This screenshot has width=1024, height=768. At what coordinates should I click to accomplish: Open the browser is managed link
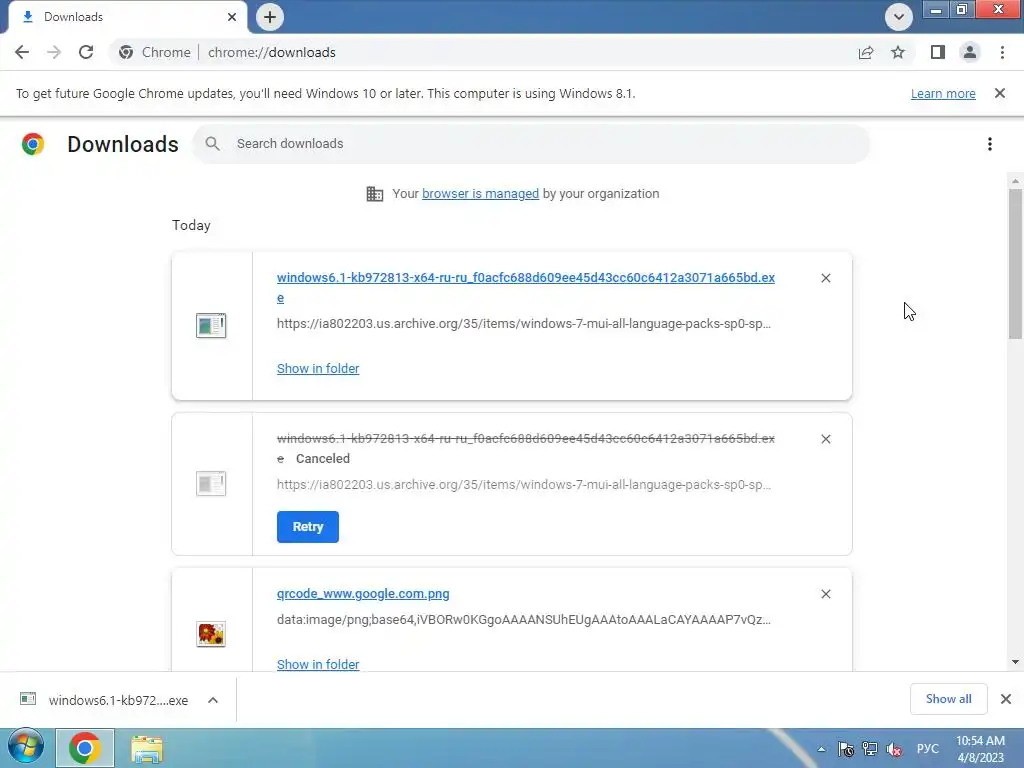point(481,194)
